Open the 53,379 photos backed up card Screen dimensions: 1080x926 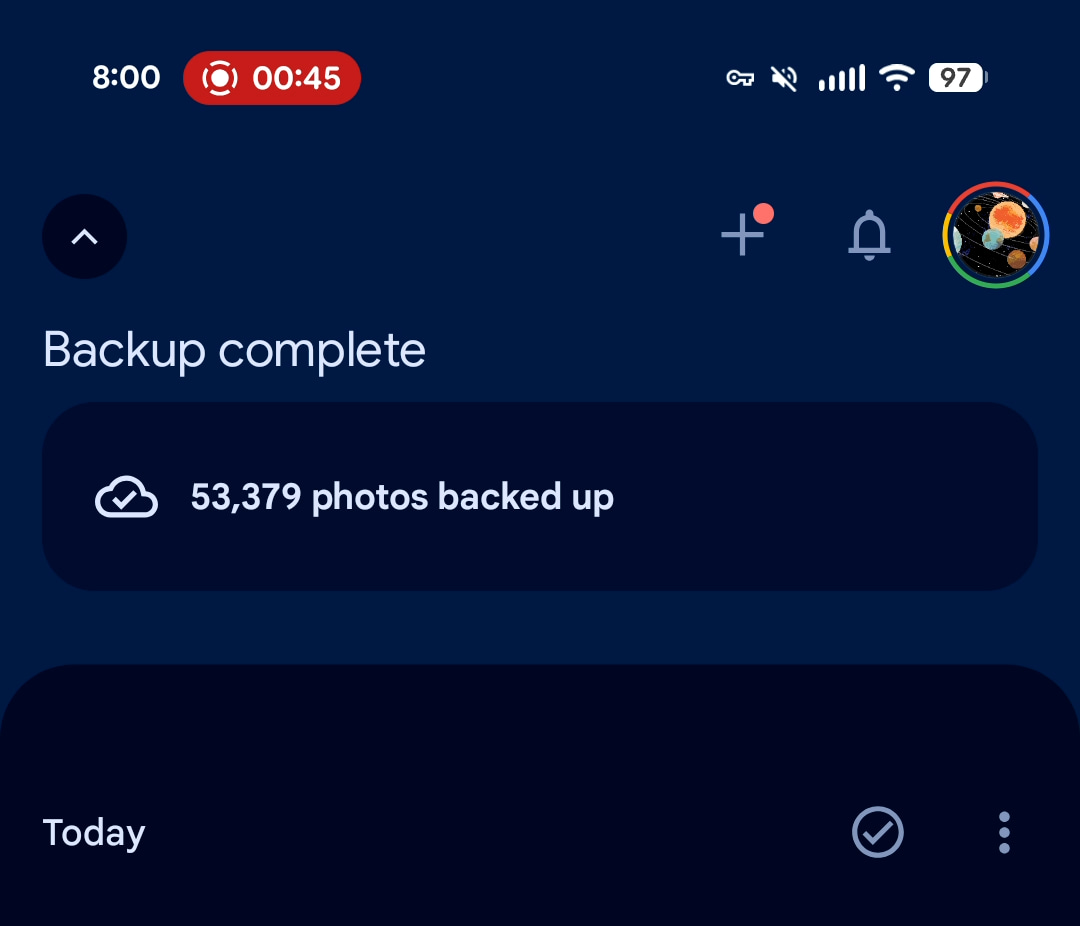tap(540, 497)
